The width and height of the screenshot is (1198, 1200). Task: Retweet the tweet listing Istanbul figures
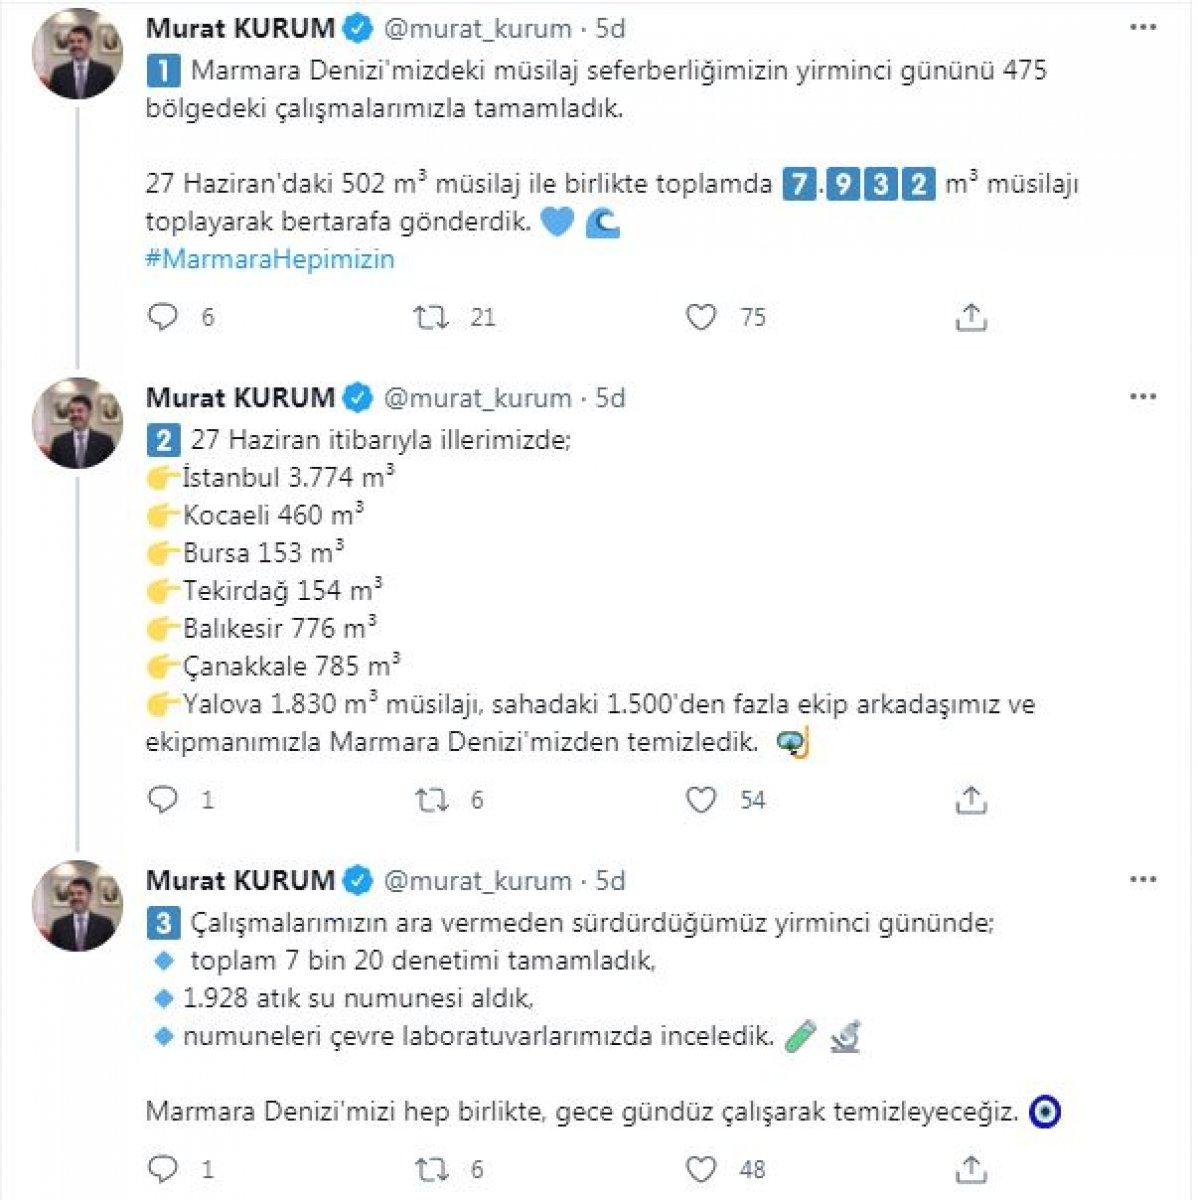point(432,799)
